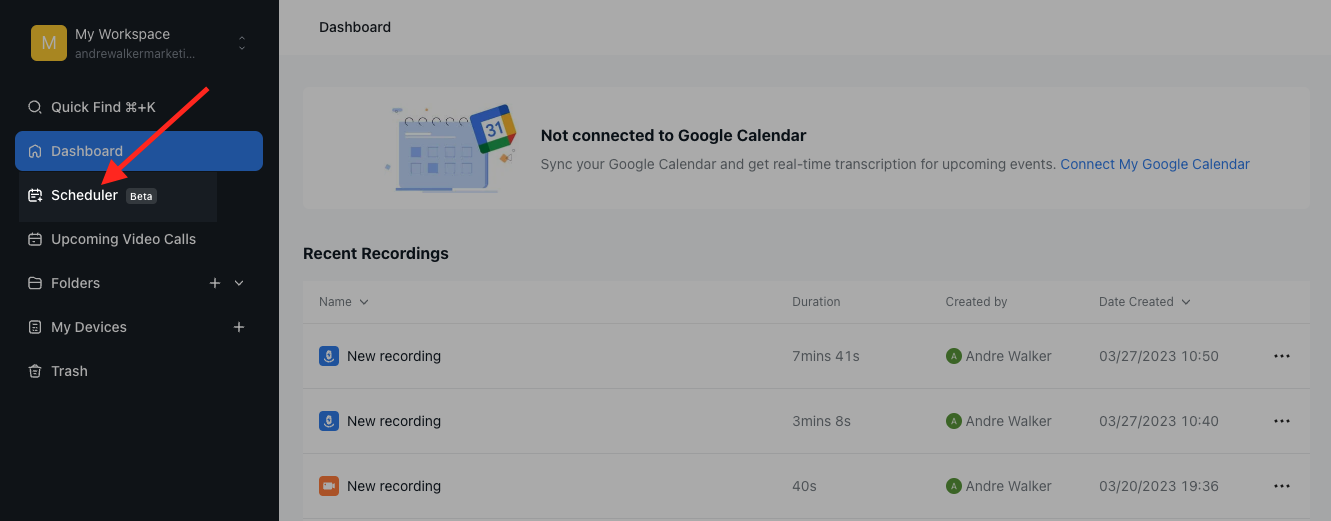Open the Trash section

coord(69,371)
